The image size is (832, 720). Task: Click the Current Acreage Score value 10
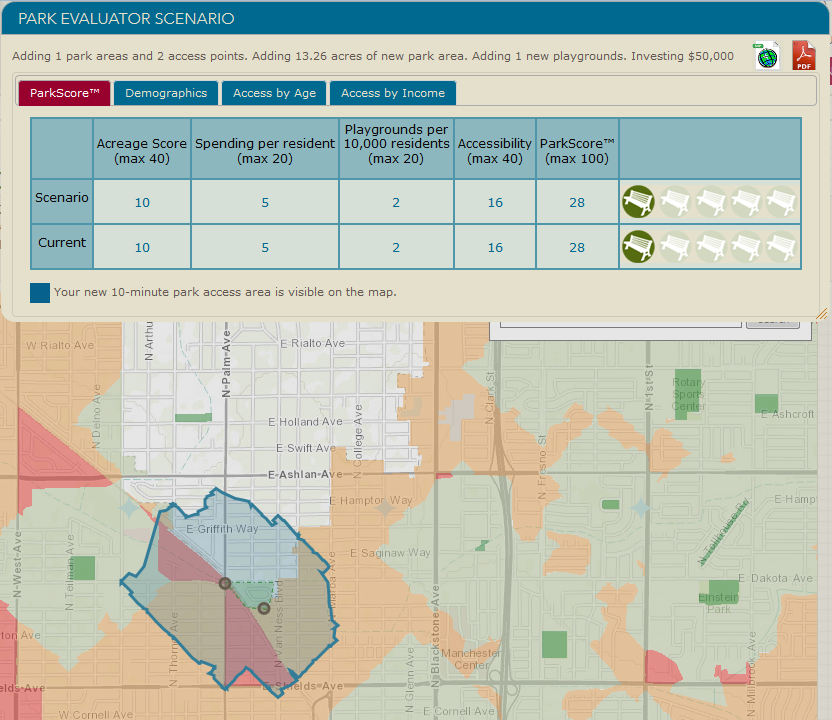point(142,247)
